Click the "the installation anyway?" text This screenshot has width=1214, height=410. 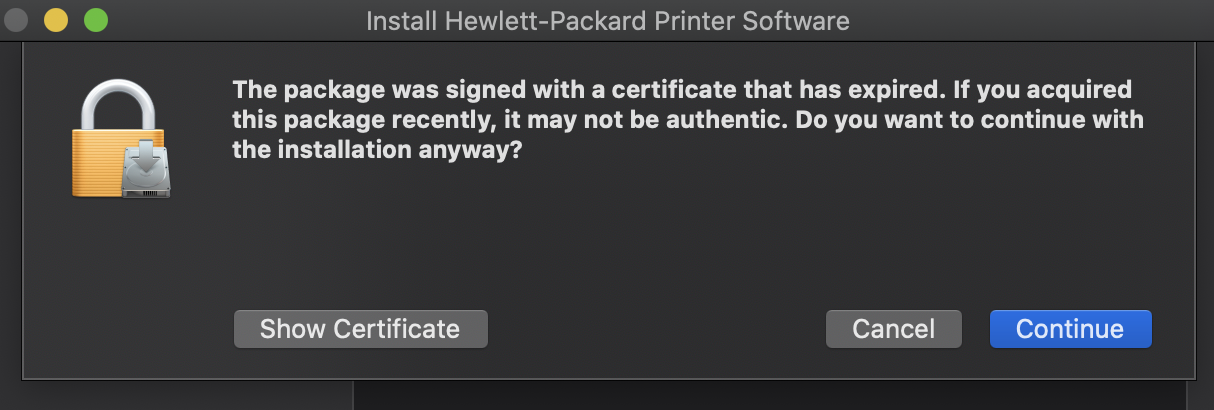click(x=378, y=152)
